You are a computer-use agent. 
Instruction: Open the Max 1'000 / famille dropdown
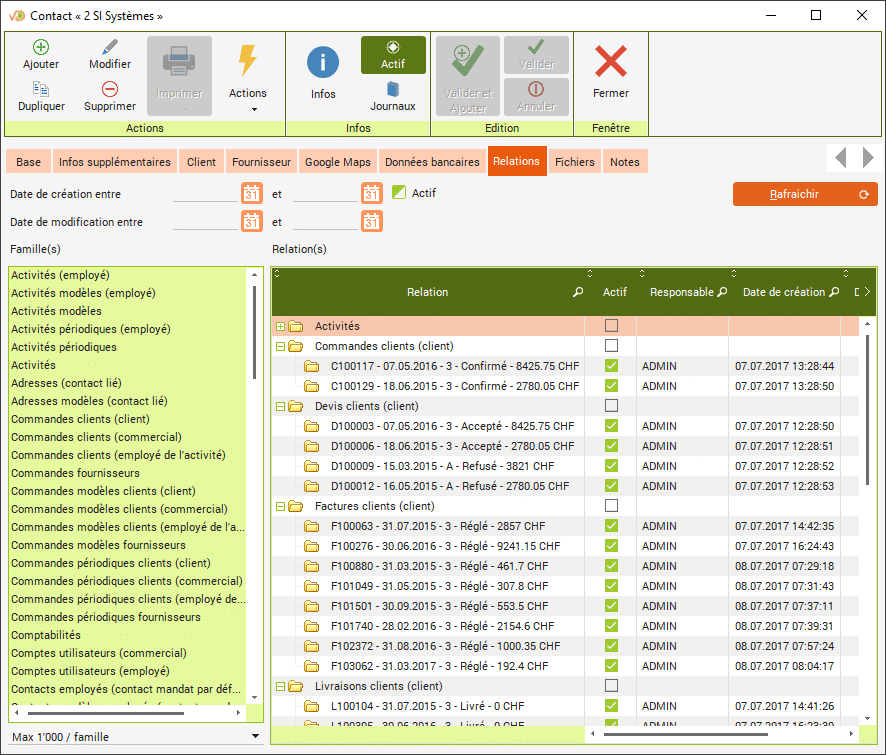(255, 737)
